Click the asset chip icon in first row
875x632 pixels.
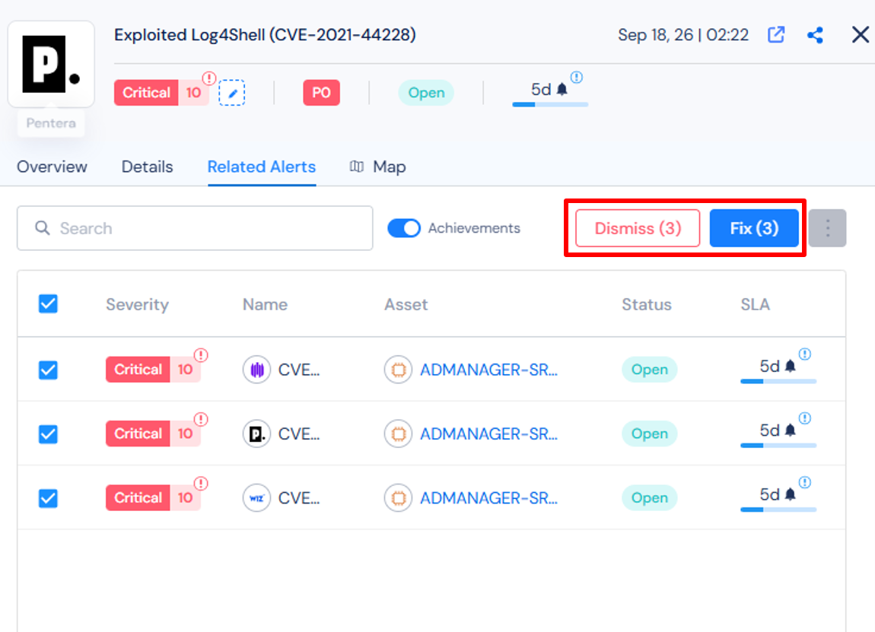tap(398, 369)
